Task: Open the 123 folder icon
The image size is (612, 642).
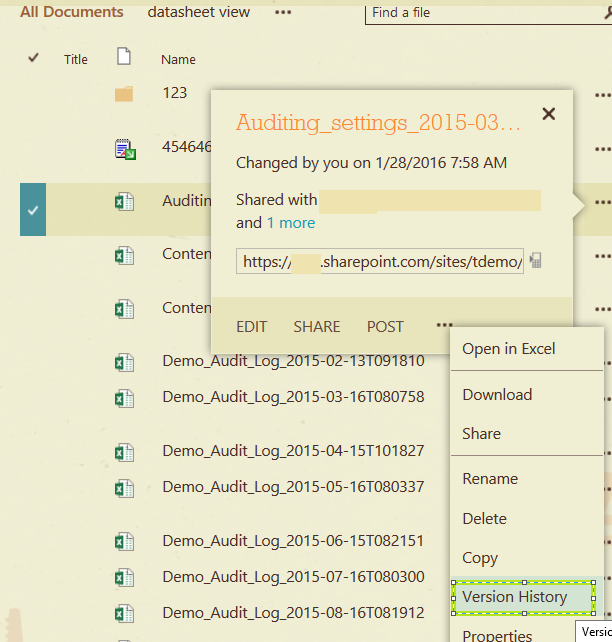Action: 124,94
